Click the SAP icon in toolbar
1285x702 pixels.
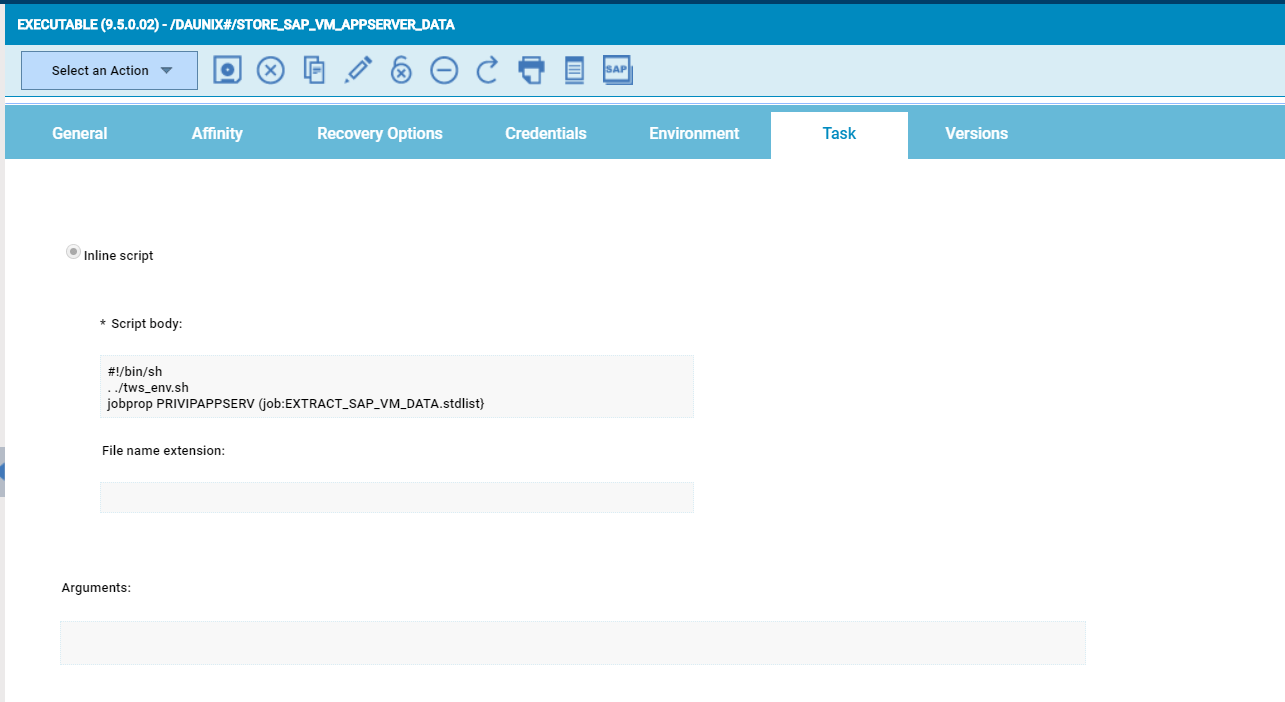pos(617,70)
